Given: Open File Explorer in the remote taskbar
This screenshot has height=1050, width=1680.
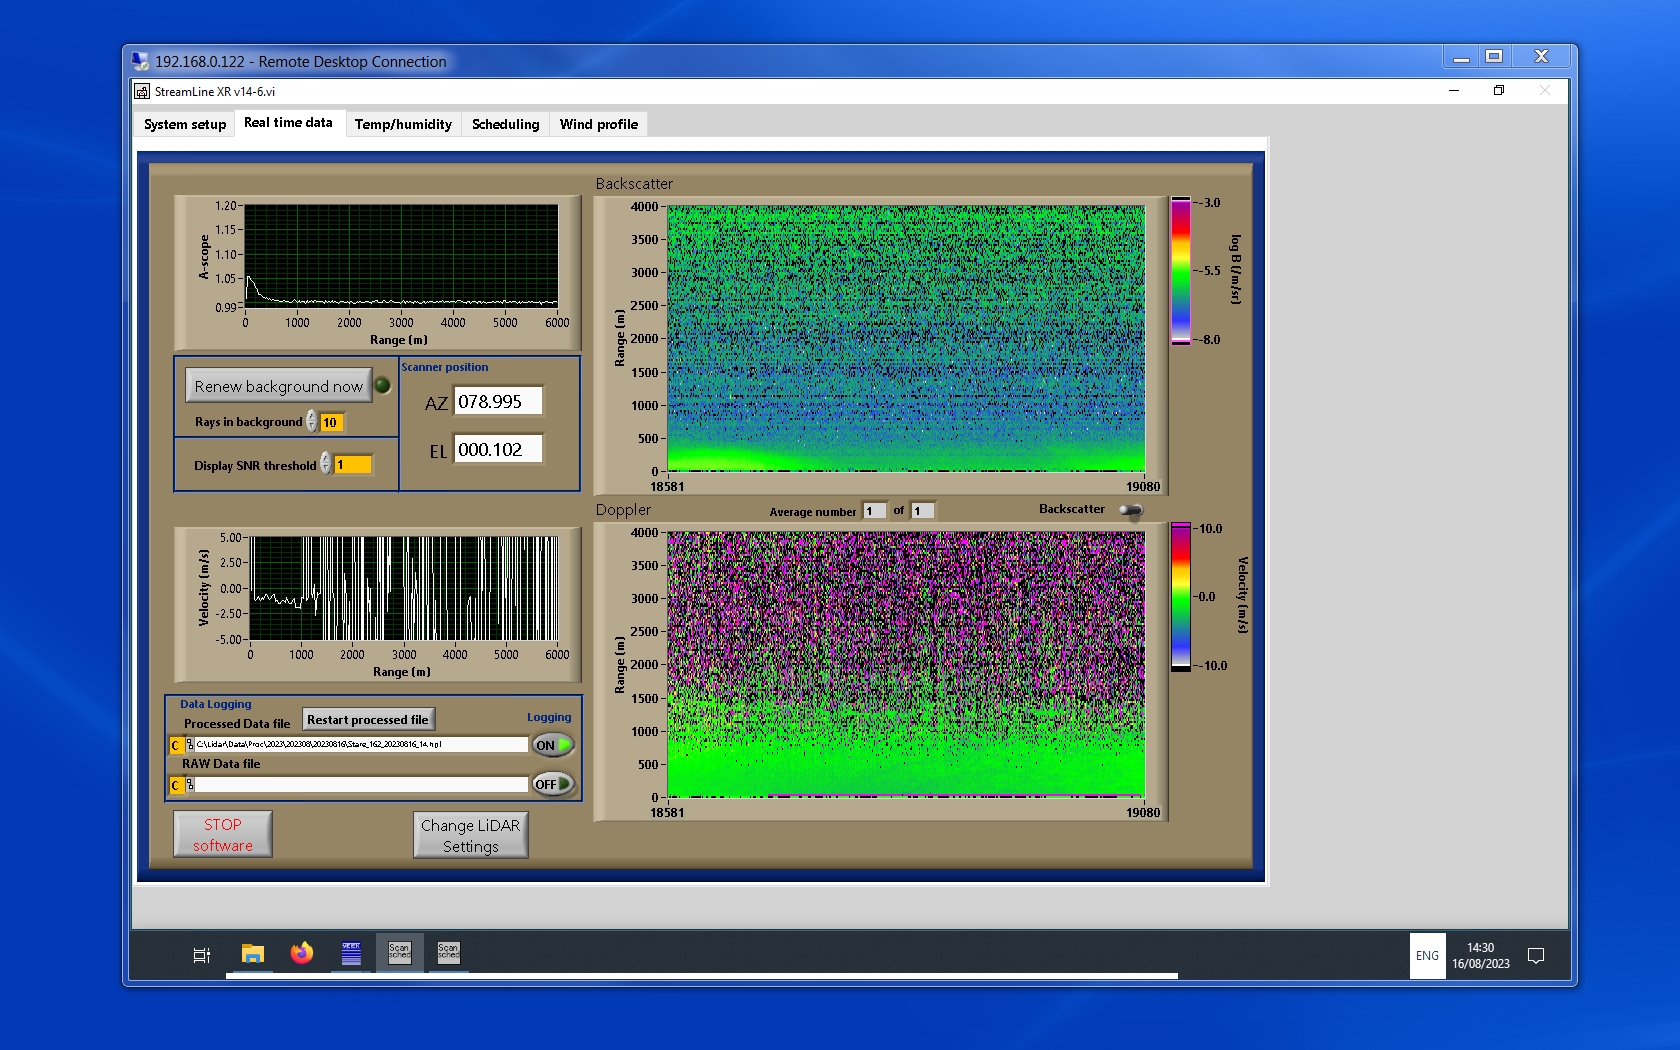Looking at the screenshot, I should point(252,954).
